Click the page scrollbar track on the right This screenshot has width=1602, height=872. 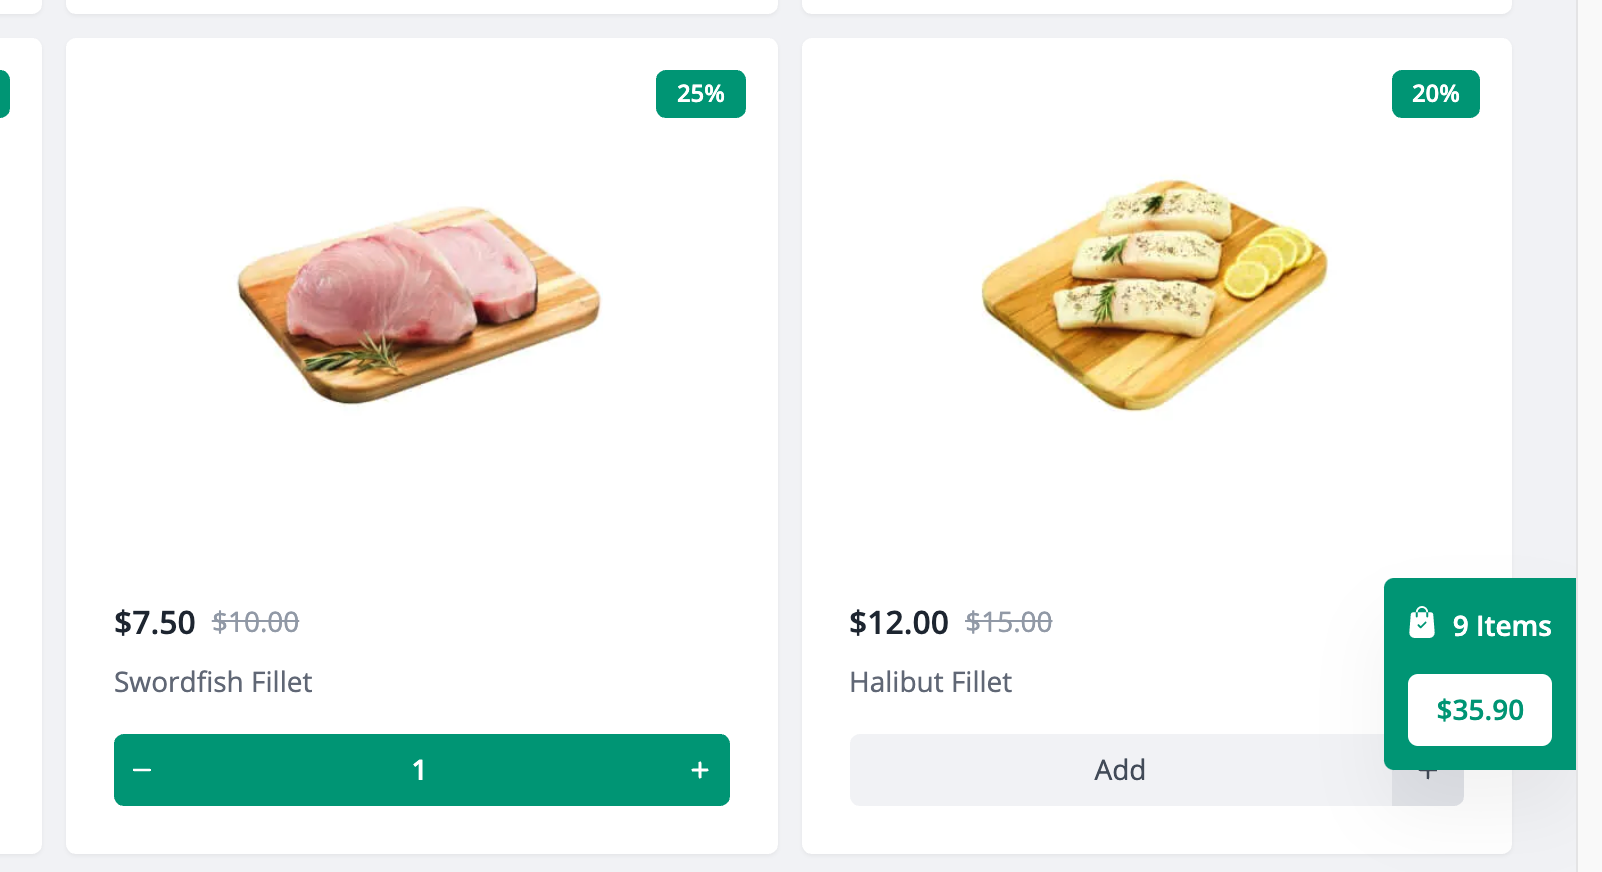click(x=1590, y=436)
